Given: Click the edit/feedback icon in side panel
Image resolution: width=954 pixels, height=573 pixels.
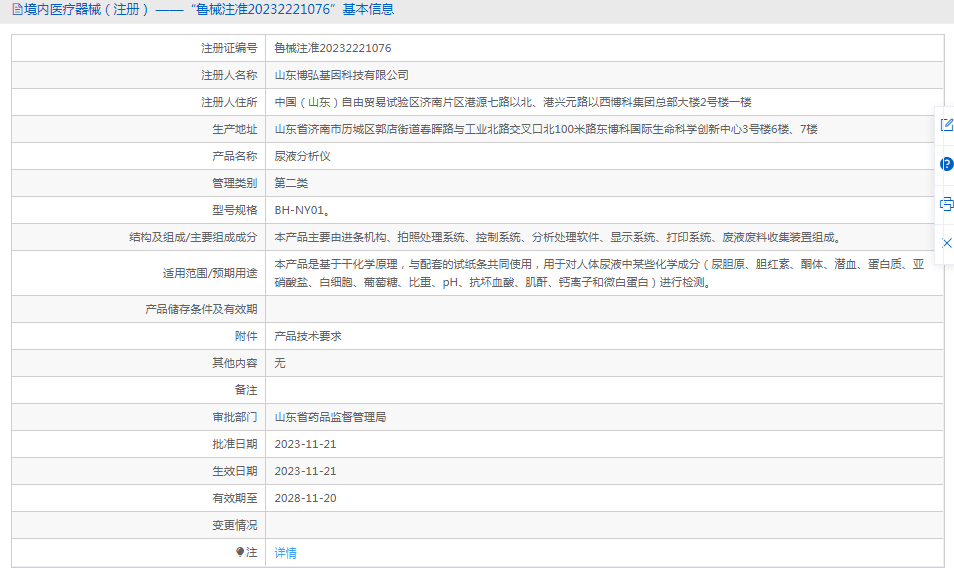Looking at the screenshot, I should [946, 125].
